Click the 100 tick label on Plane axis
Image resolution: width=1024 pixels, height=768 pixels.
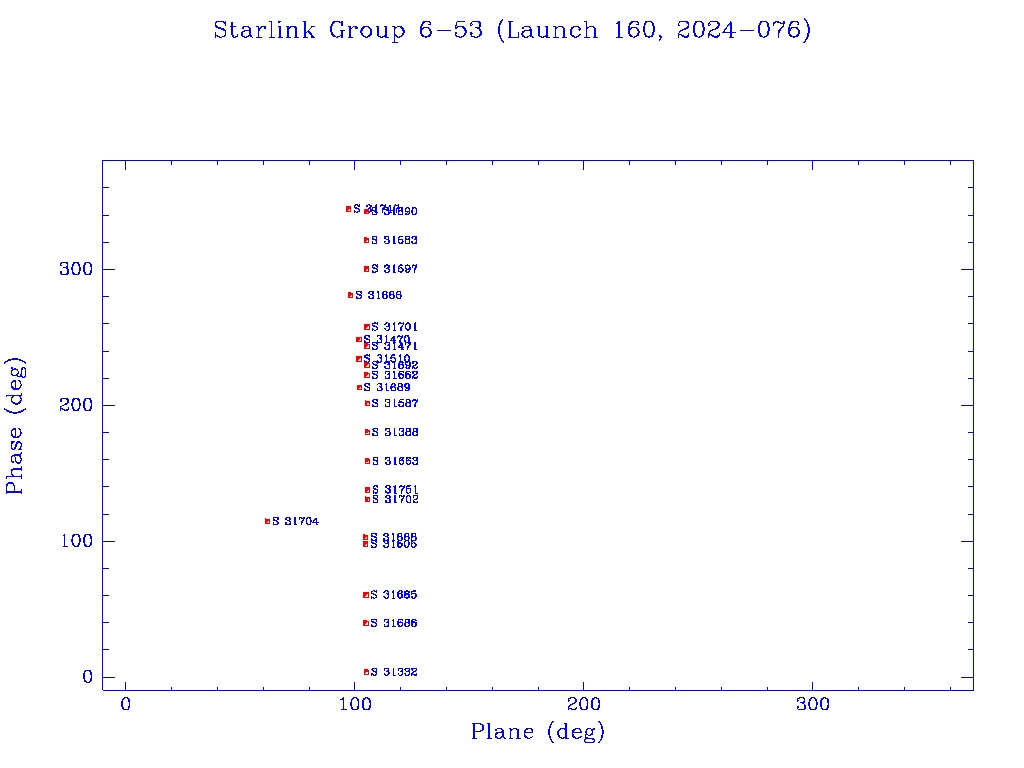pos(355,704)
